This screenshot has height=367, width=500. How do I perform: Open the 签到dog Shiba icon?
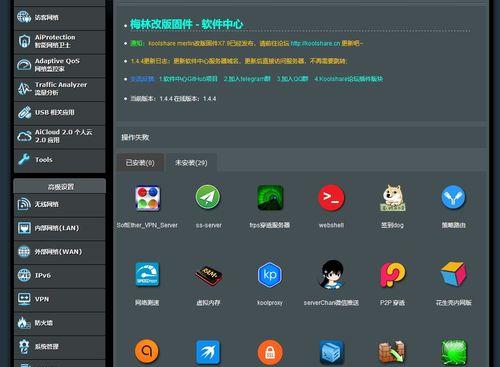coord(392,198)
